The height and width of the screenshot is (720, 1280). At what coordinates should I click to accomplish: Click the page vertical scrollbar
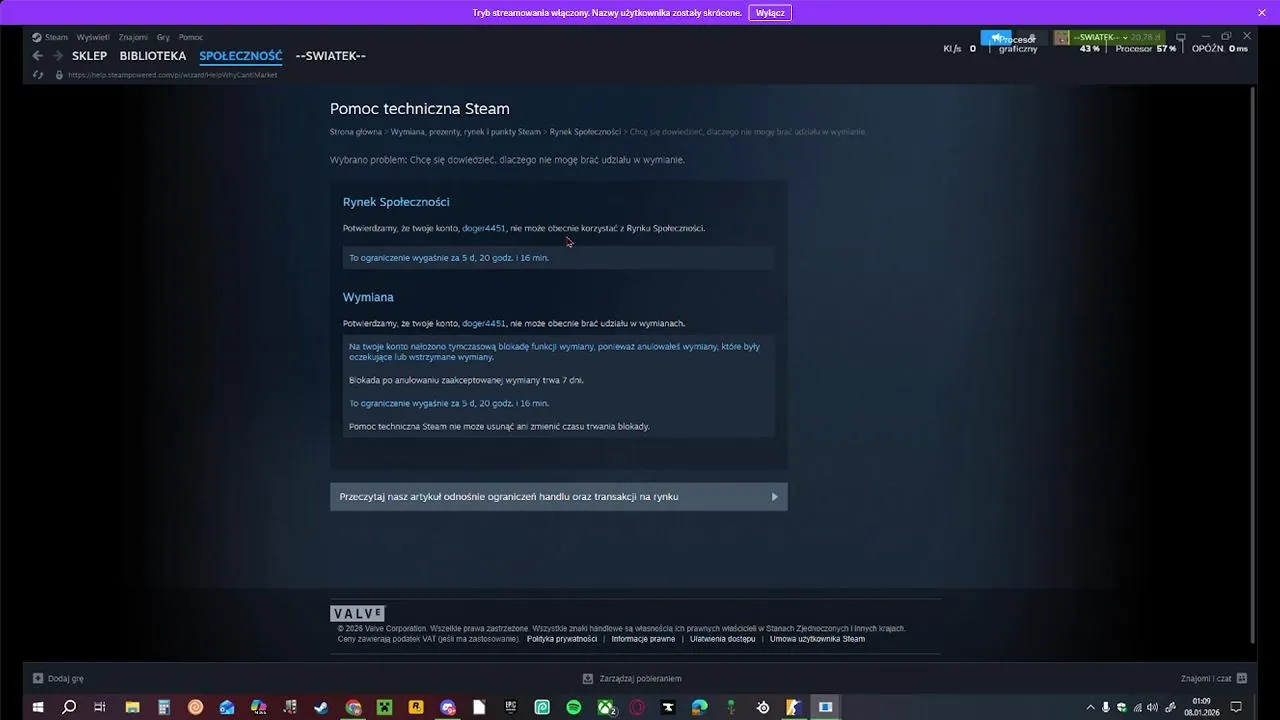coord(1253,365)
